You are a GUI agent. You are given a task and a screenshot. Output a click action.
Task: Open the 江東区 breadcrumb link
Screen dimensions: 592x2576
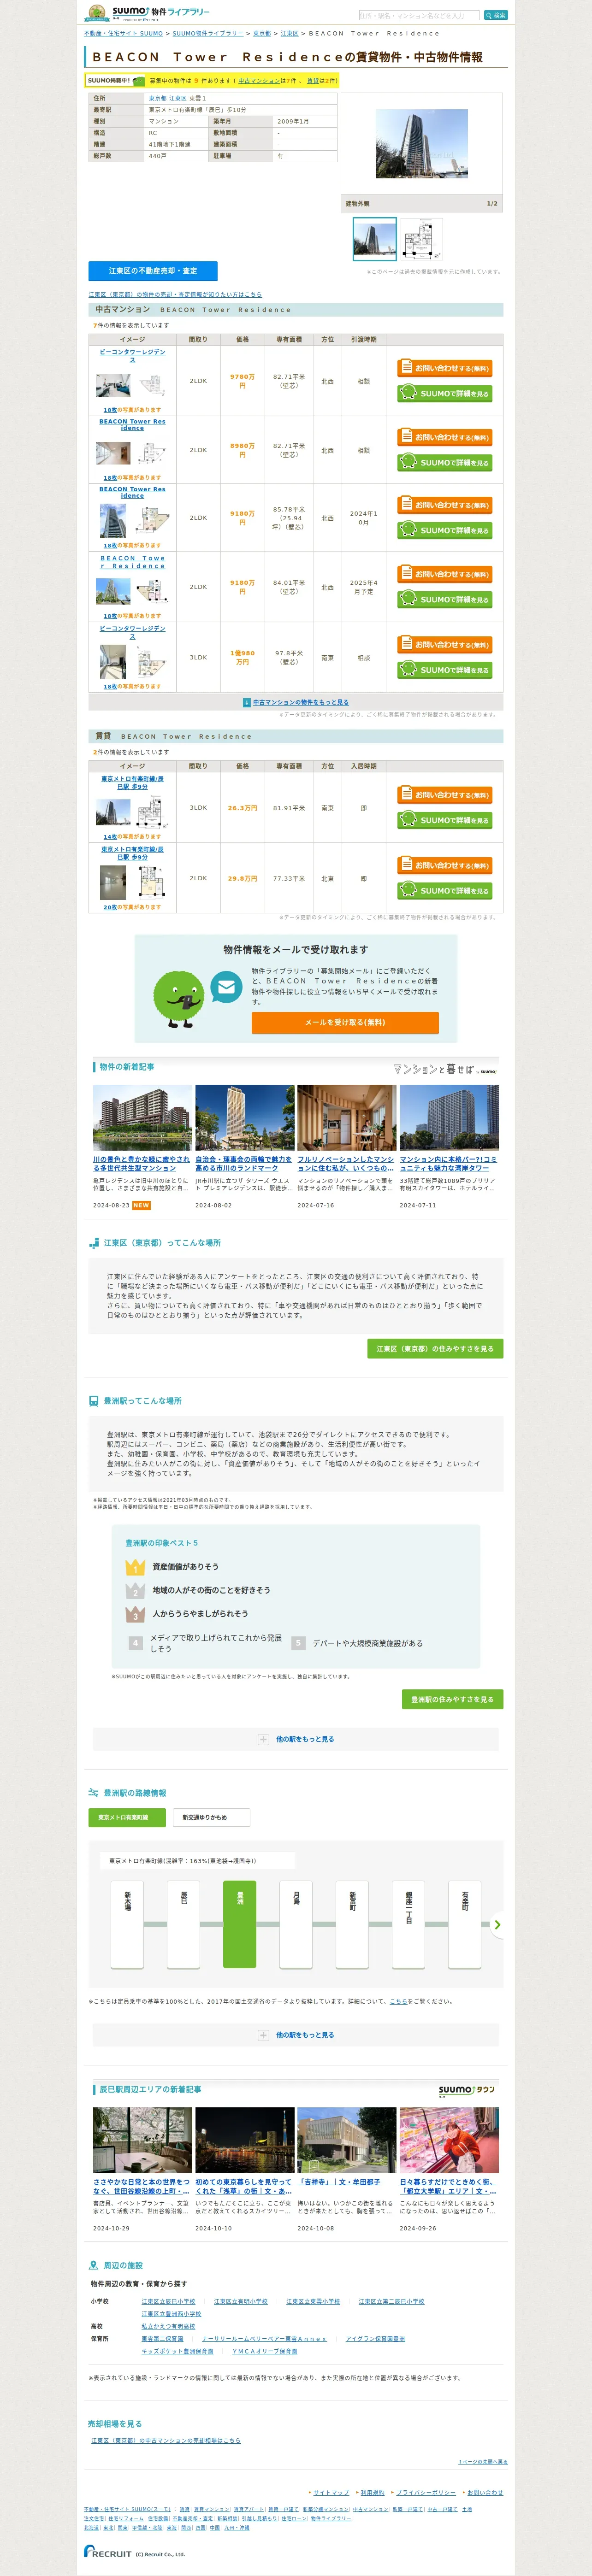coord(289,33)
